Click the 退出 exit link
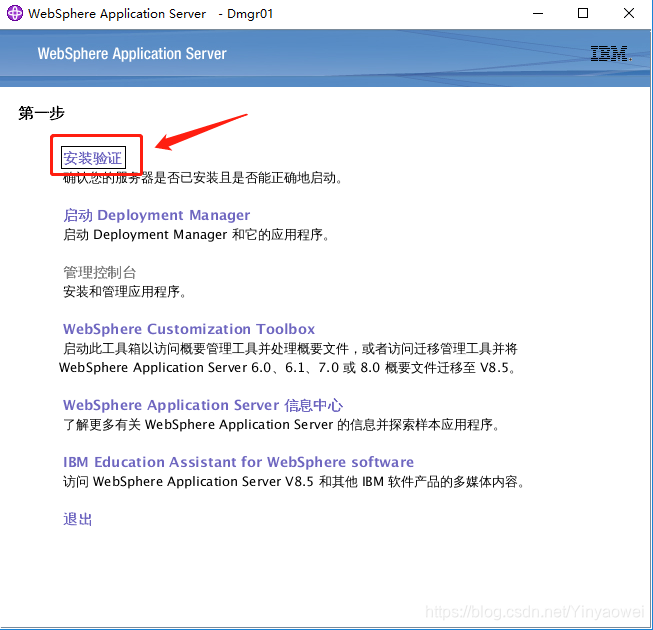 click(x=77, y=519)
